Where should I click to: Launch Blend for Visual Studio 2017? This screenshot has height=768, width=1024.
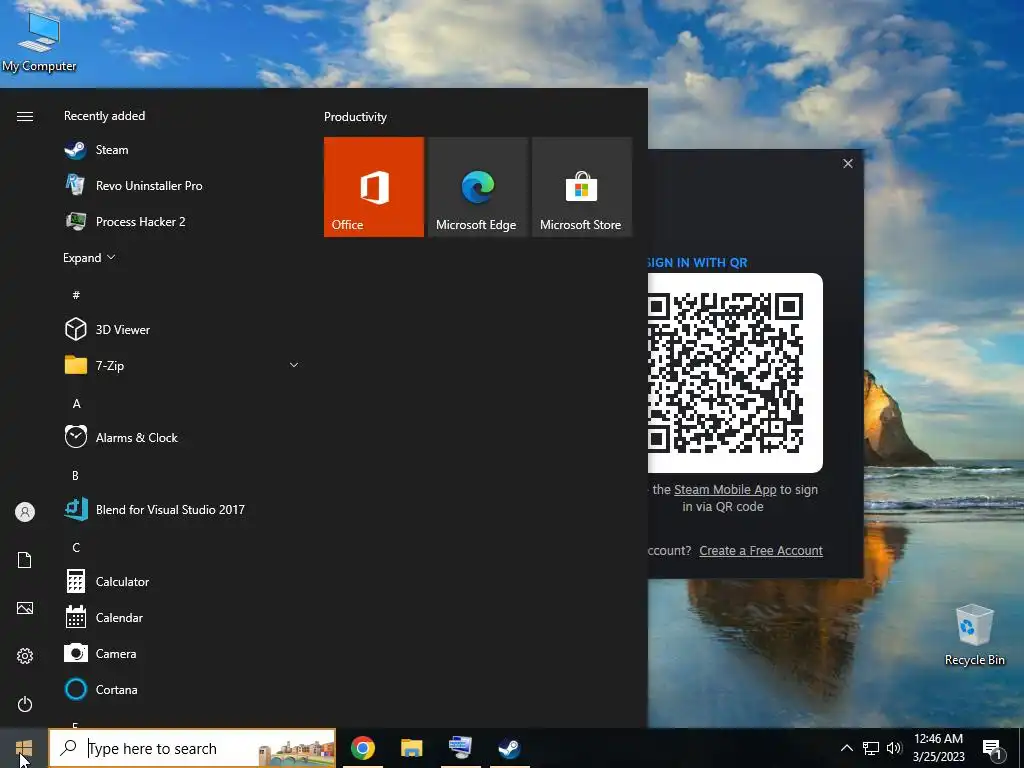[183, 509]
